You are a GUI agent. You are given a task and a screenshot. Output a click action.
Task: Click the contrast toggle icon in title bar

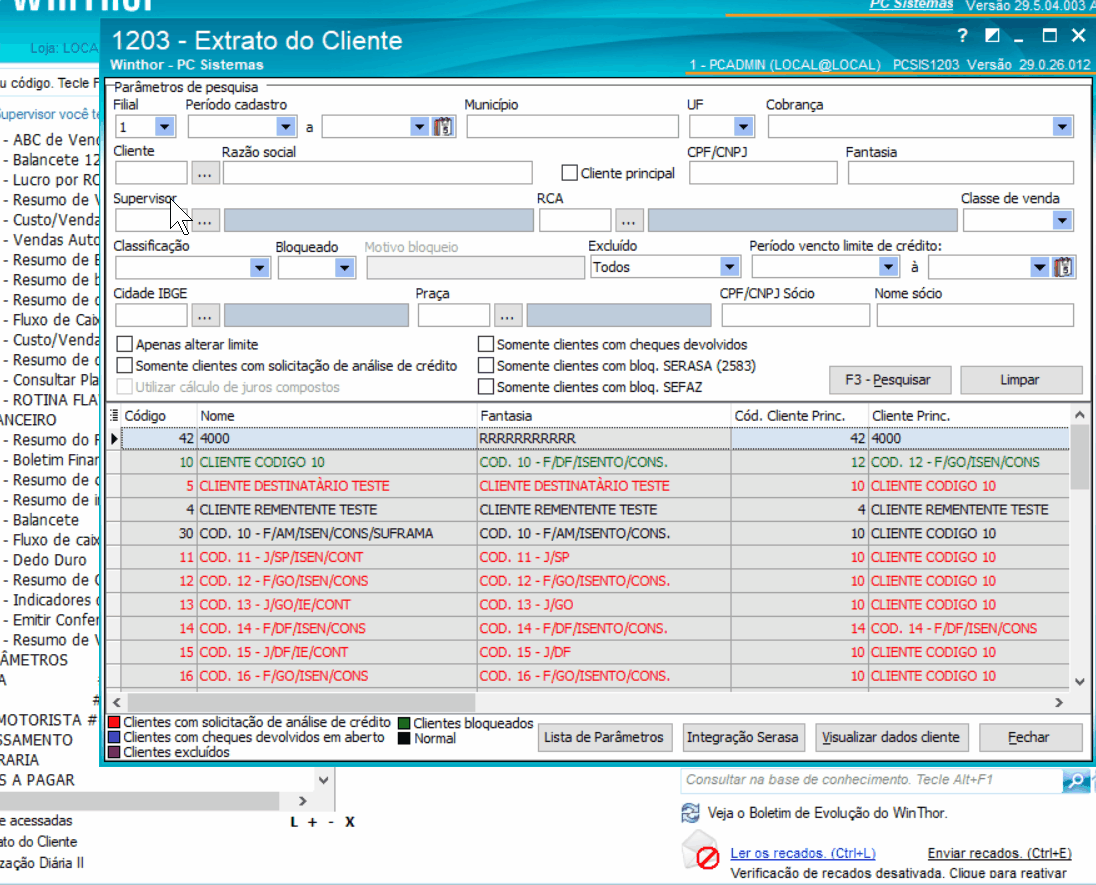[992, 36]
